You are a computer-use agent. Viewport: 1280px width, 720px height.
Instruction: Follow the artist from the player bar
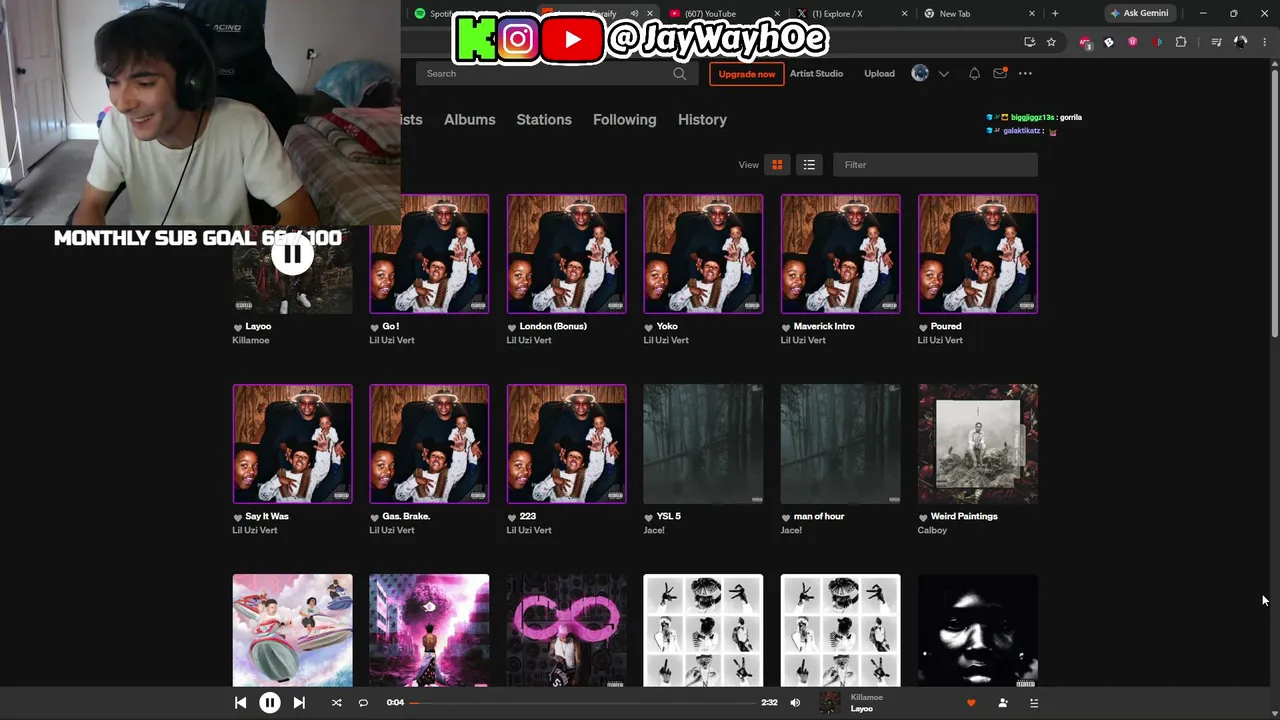[1003, 703]
